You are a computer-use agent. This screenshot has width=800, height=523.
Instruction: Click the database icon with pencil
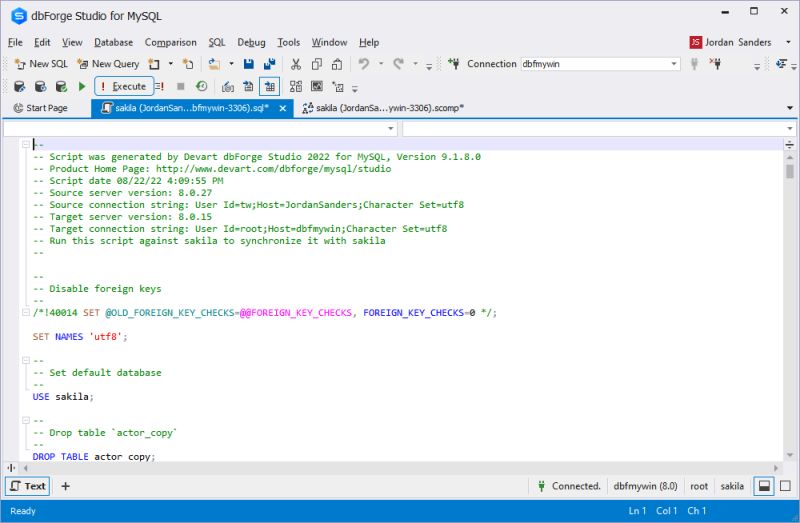pos(19,86)
